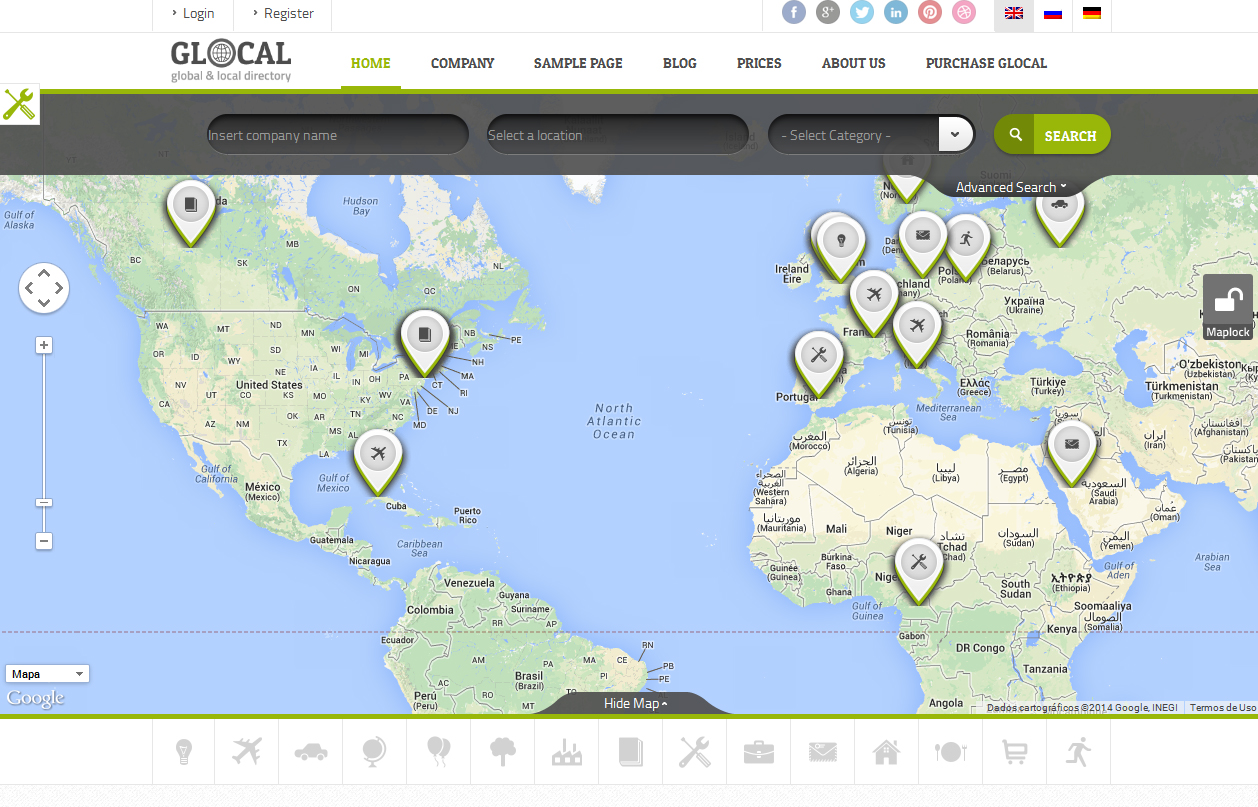Screen dimensions: 1258x807
Task: Click the Register link at the top
Action: pos(288,13)
